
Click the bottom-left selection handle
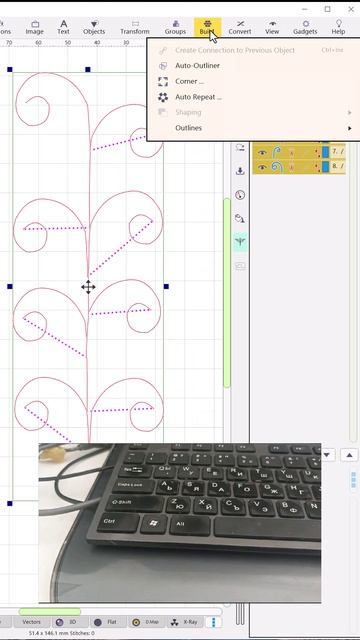pos(10,504)
